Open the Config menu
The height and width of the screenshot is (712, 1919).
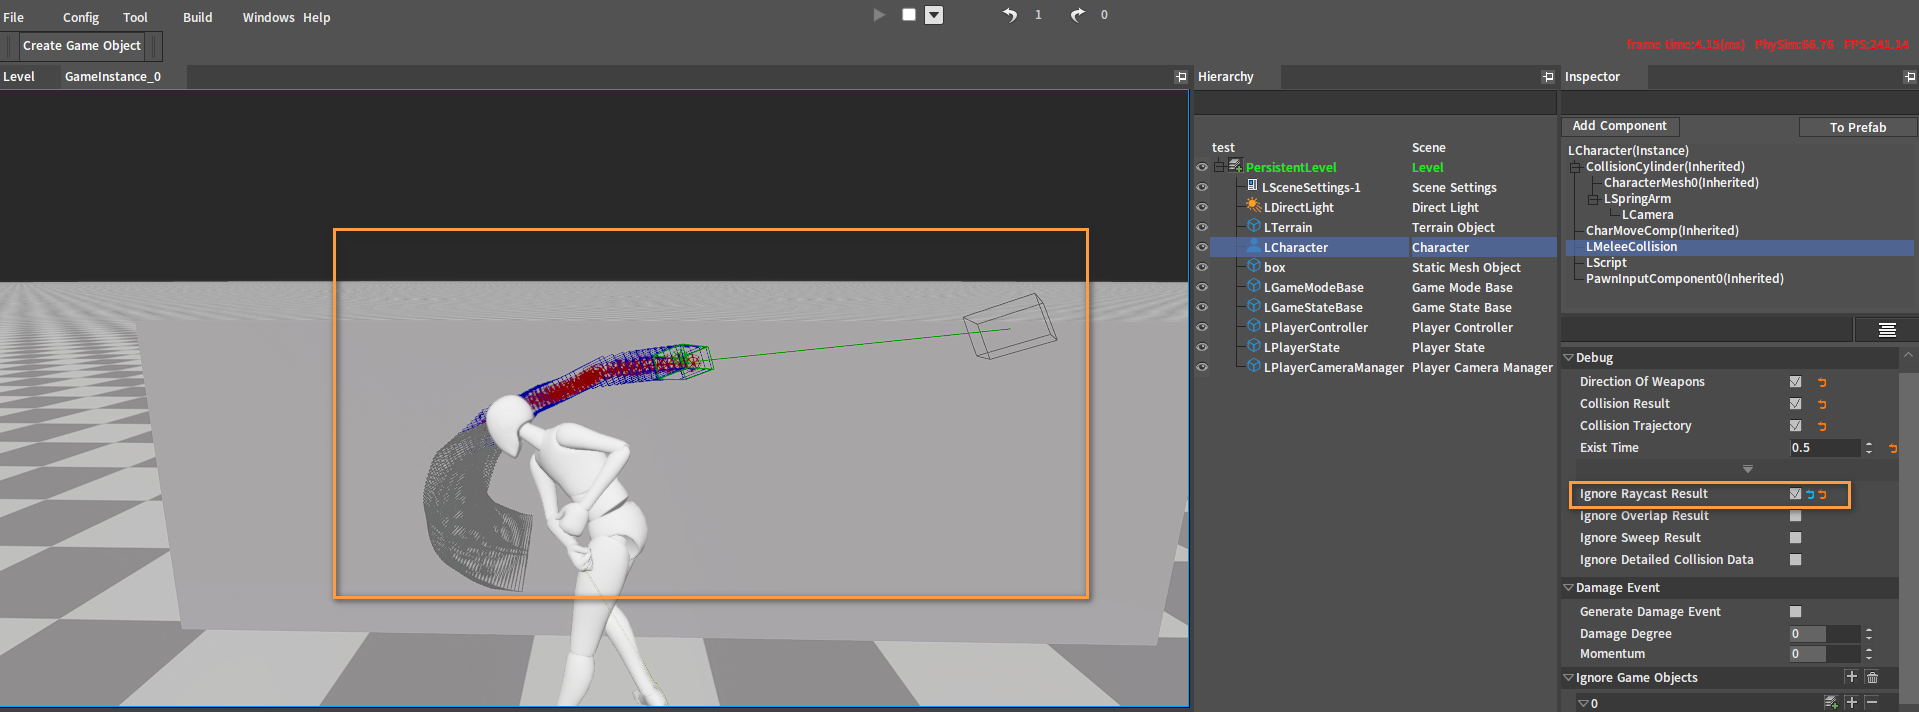[x=81, y=17]
